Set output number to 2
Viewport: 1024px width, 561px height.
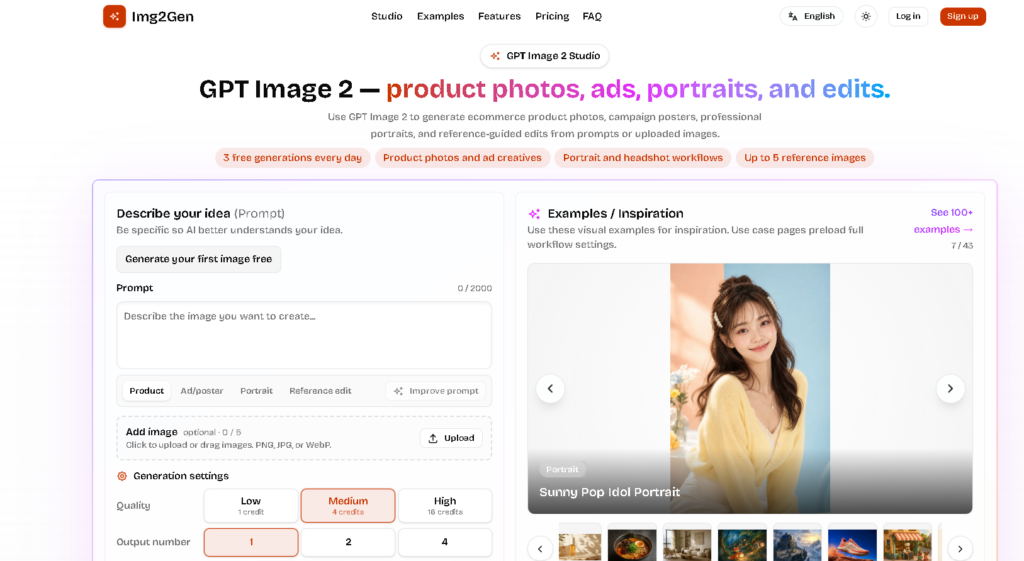[348, 542]
